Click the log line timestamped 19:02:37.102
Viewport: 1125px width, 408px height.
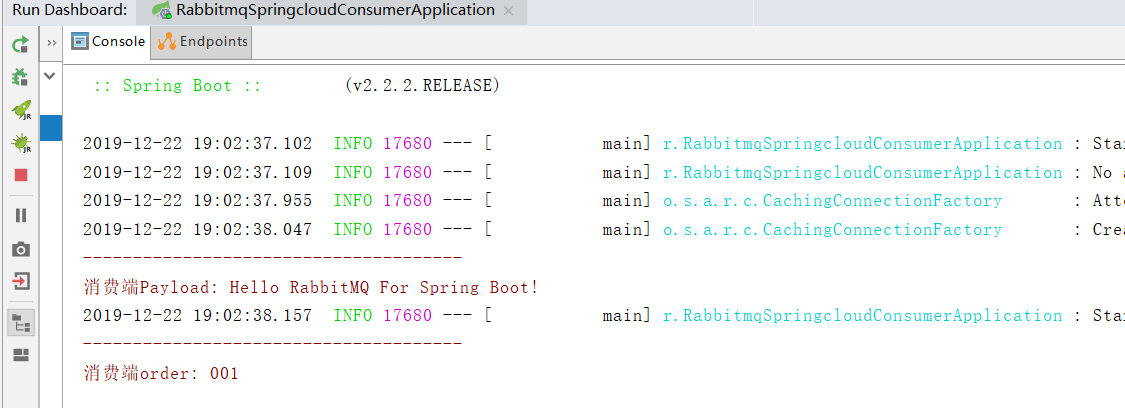tap(603, 143)
